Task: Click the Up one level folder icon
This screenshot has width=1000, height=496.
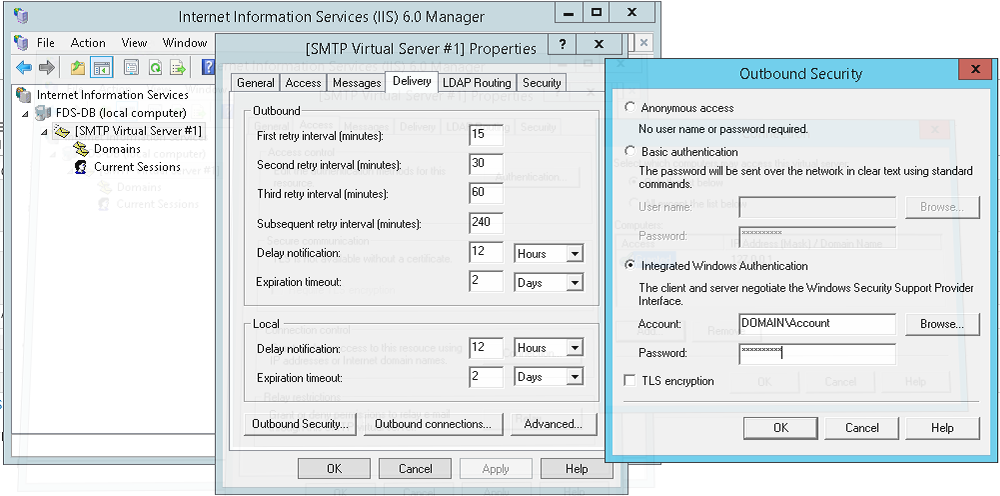Action: pos(77,67)
